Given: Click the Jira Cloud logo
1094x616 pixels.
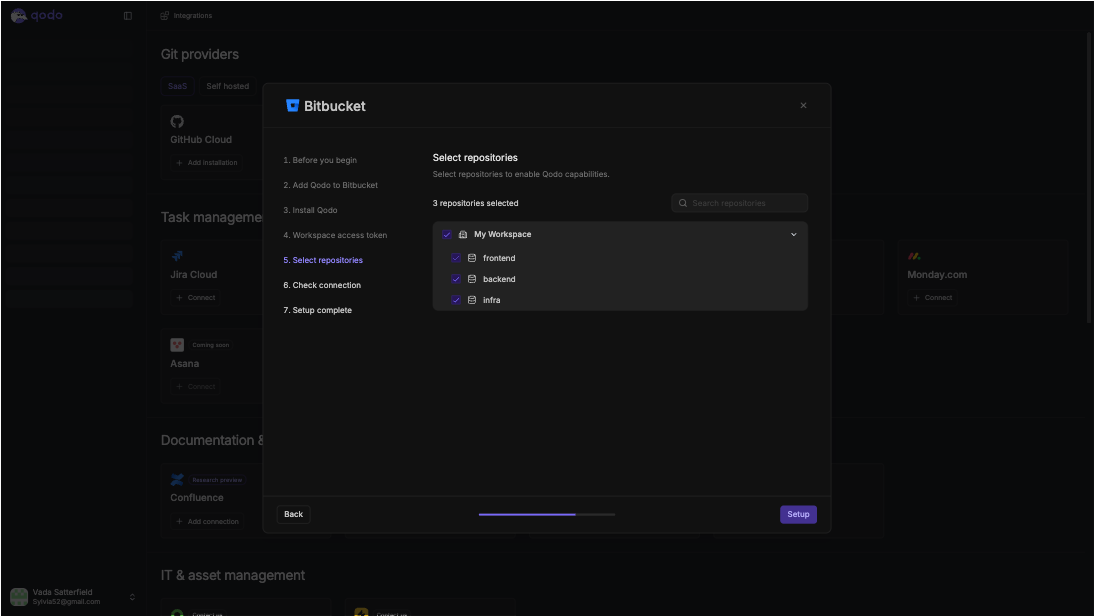Looking at the screenshot, I should (x=177, y=256).
